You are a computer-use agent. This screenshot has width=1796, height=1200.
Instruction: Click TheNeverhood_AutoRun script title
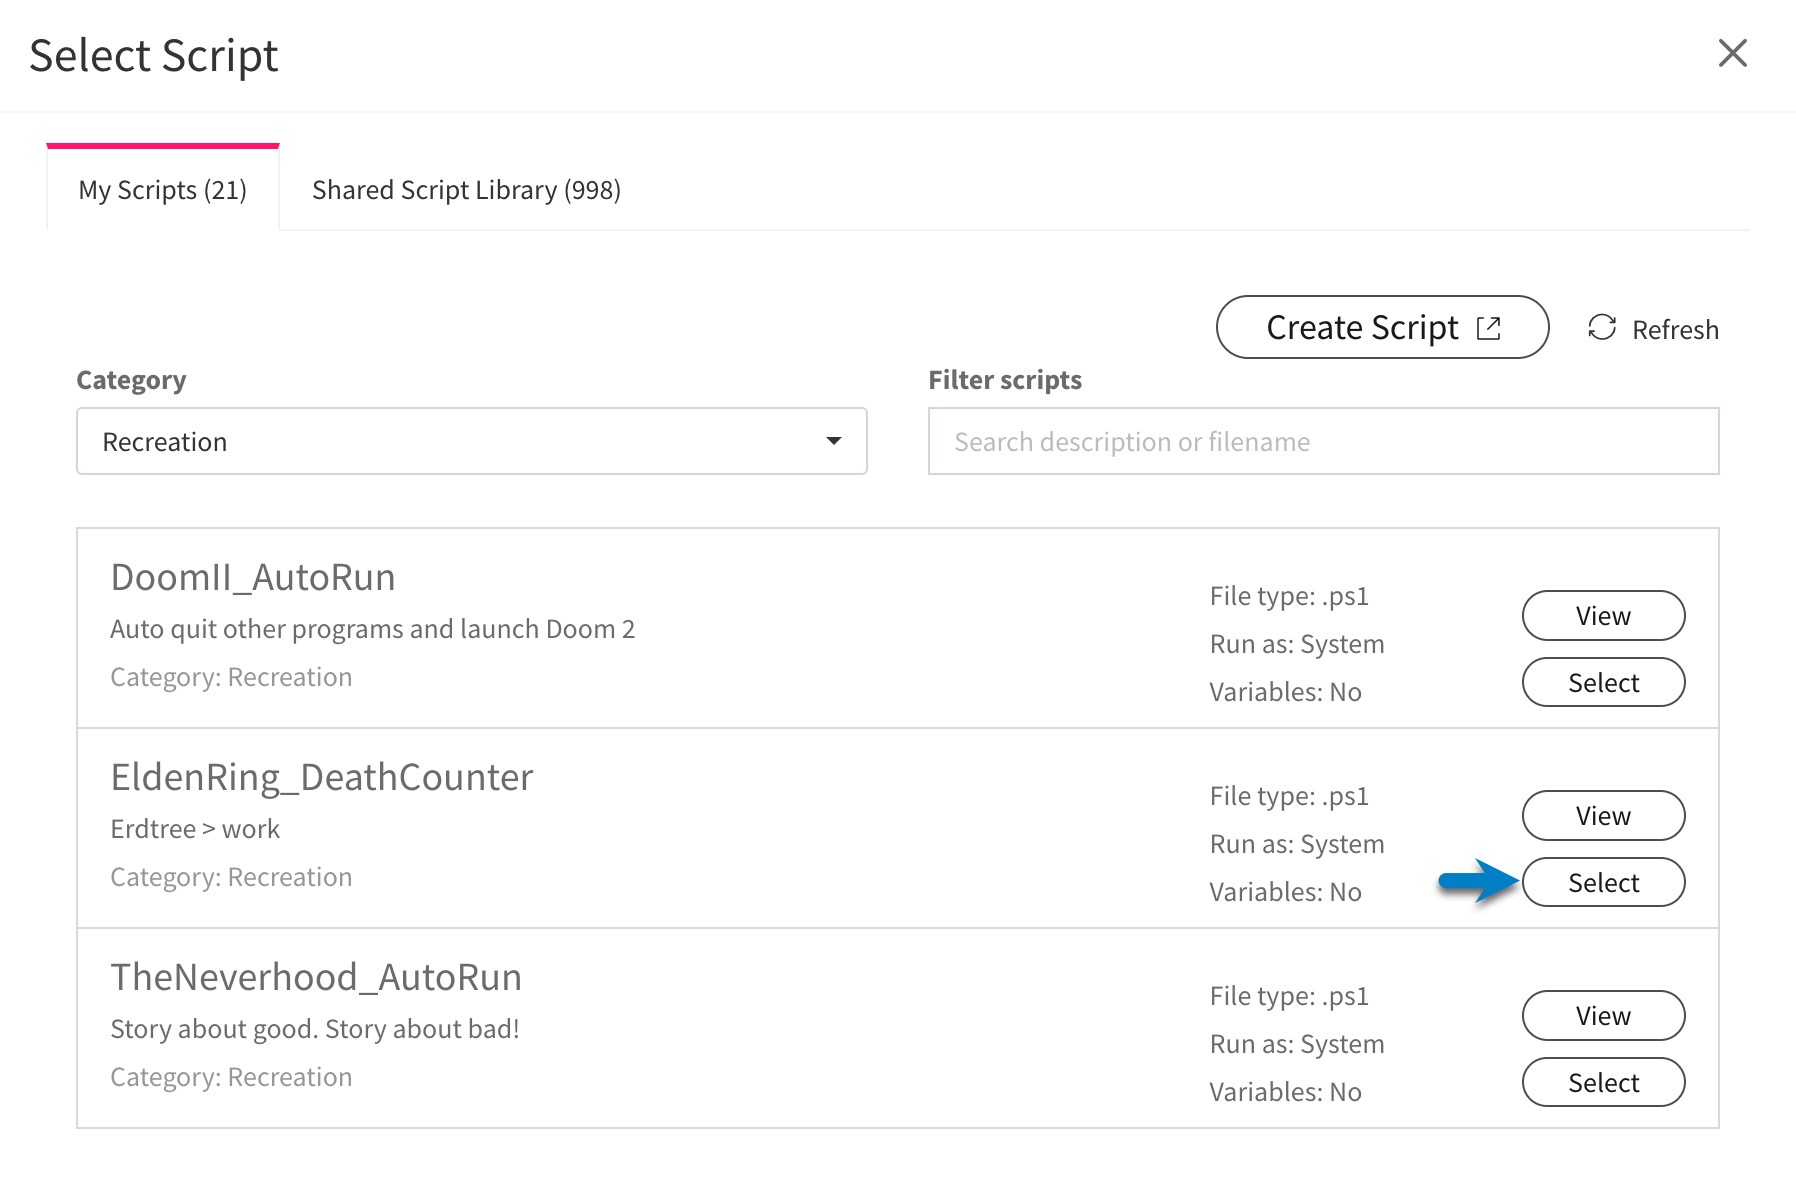(x=316, y=978)
